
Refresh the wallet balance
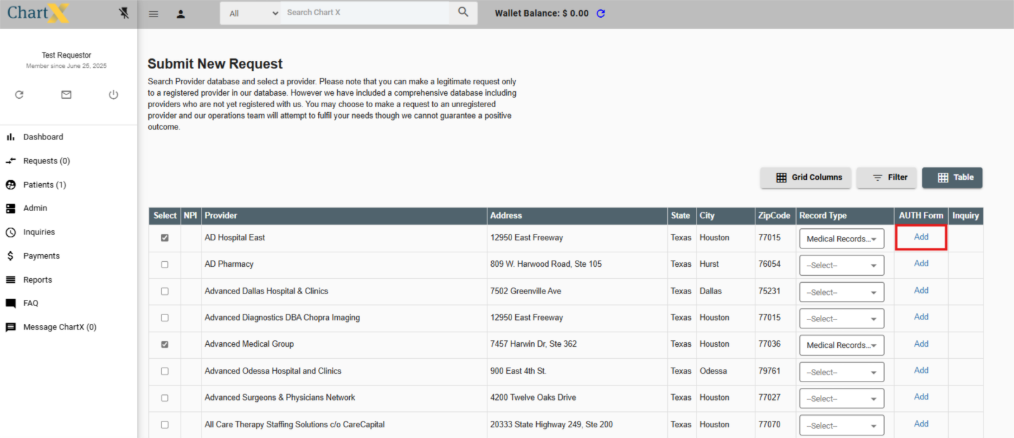601,13
